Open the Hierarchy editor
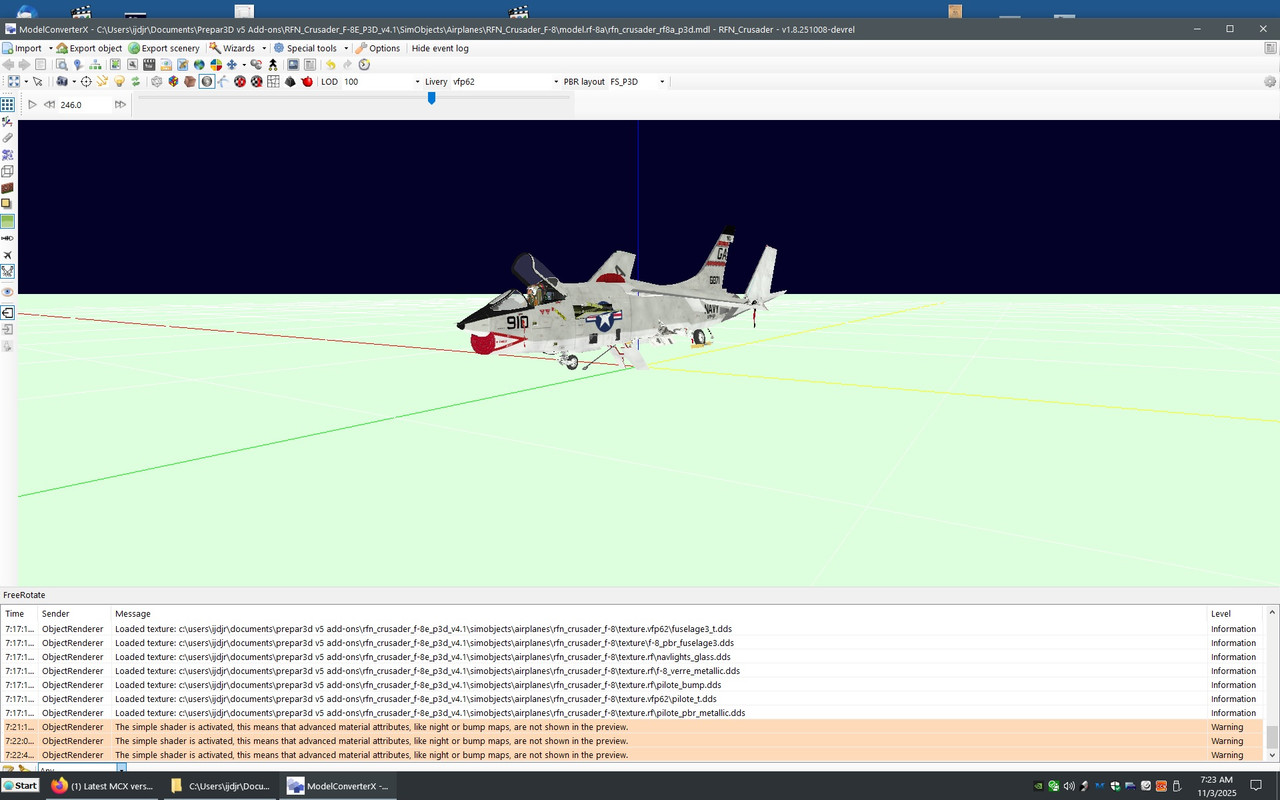This screenshot has height=800, width=1280. (x=96, y=64)
